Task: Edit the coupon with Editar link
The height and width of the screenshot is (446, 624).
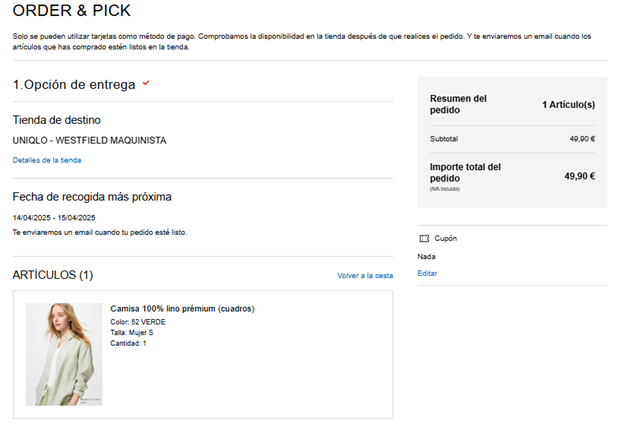Action: point(427,273)
